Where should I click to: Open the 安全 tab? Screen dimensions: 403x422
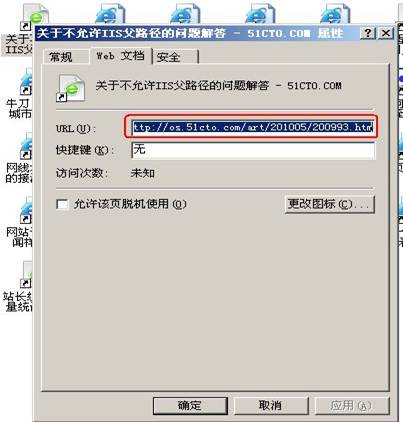click(x=176, y=57)
